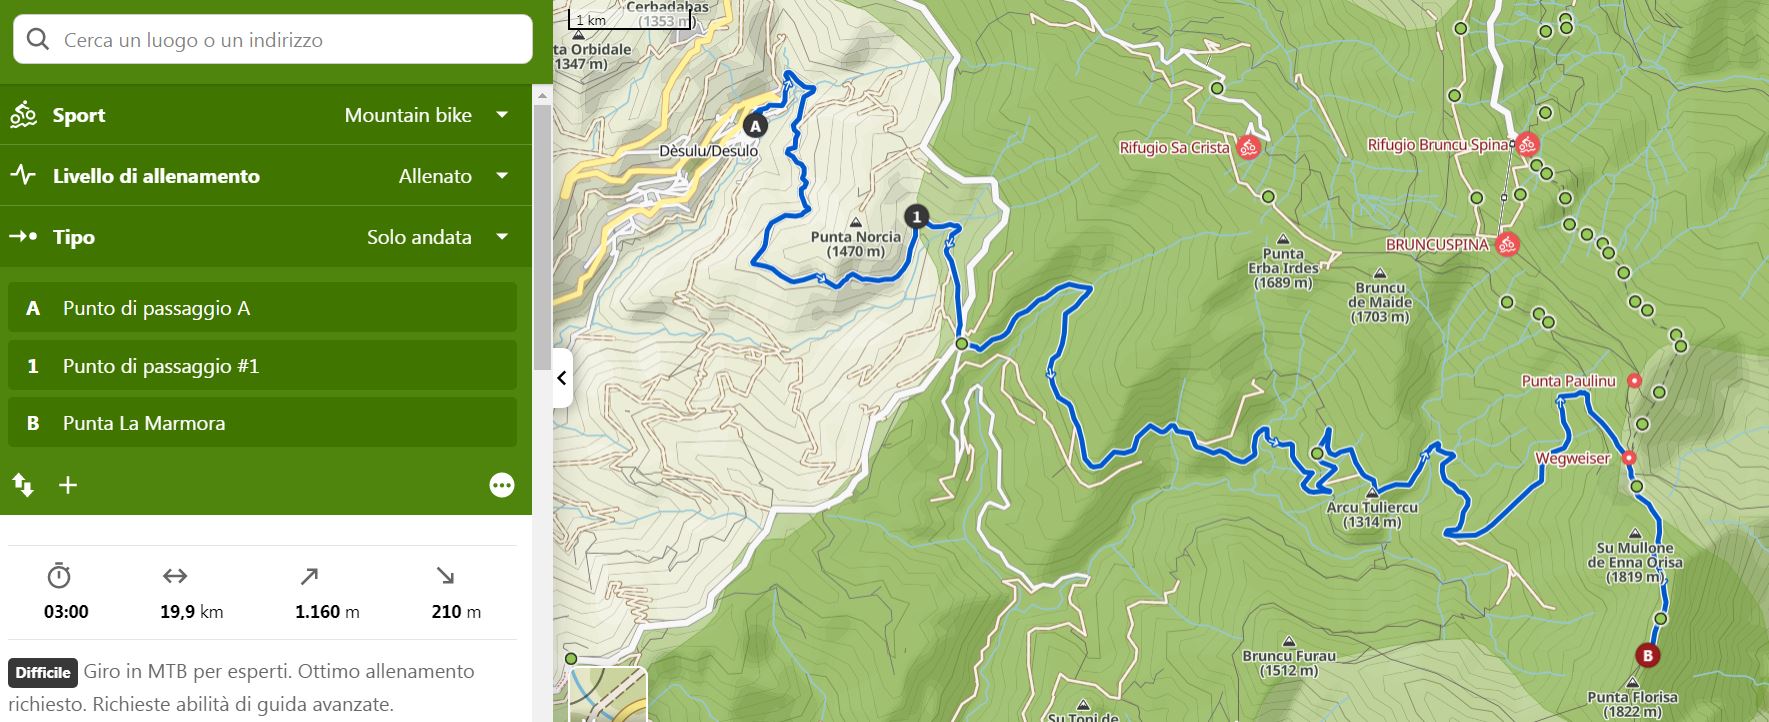This screenshot has width=1769, height=722.
Task: Collapse the sidebar panel with the arrow toggle
Action: (562, 378)
